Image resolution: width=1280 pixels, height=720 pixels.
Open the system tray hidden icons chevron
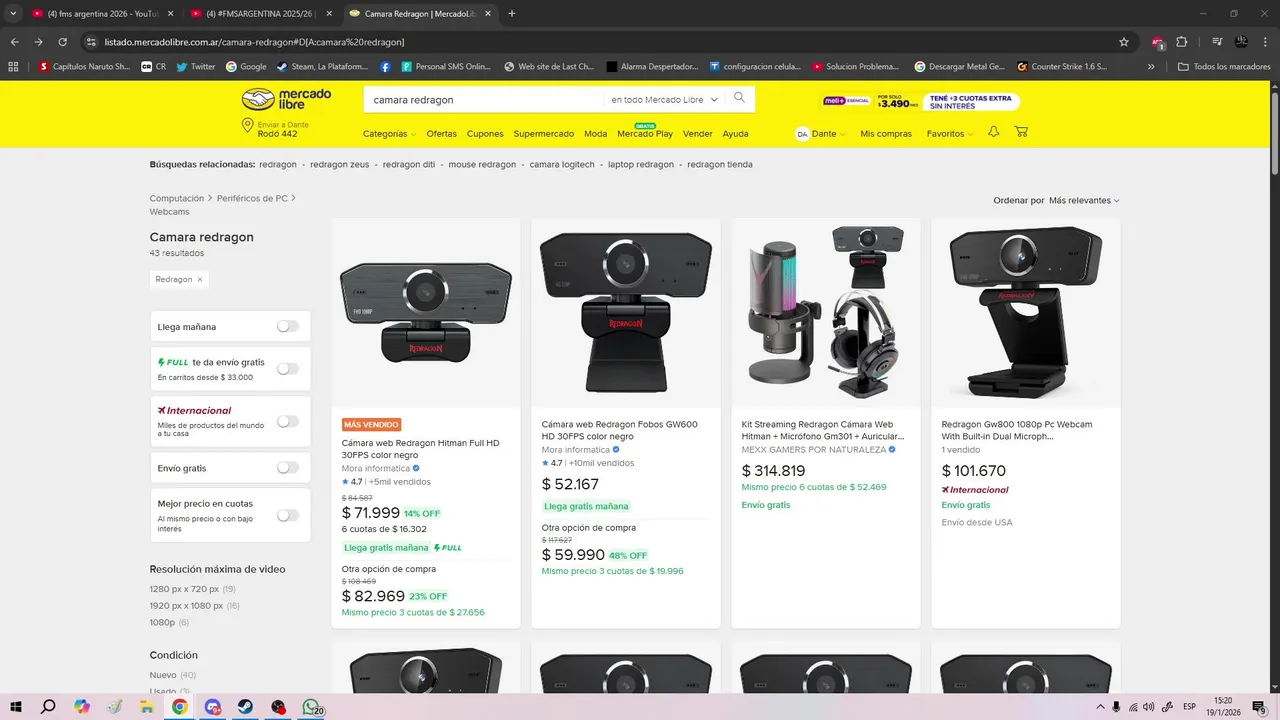1101,706
